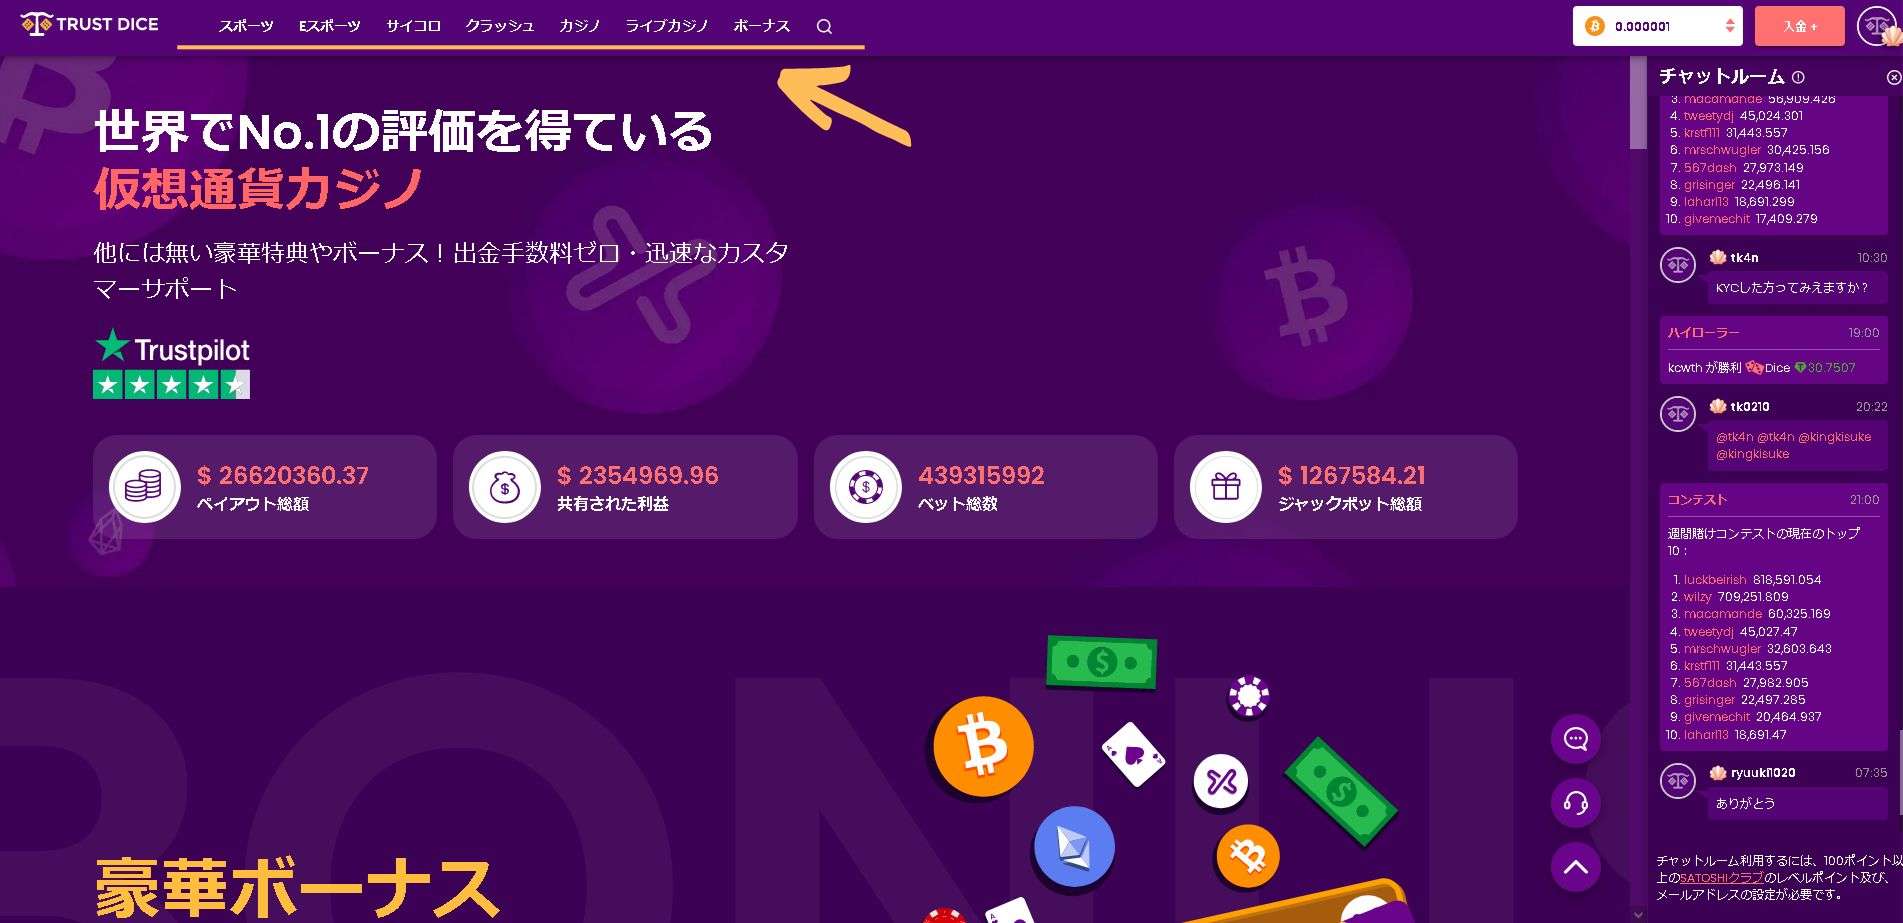Open the user profile avatar icon
Image resolution: width=1903 pixels, height=923 pixels.
pyautogui.click(x=1875, y=26)
